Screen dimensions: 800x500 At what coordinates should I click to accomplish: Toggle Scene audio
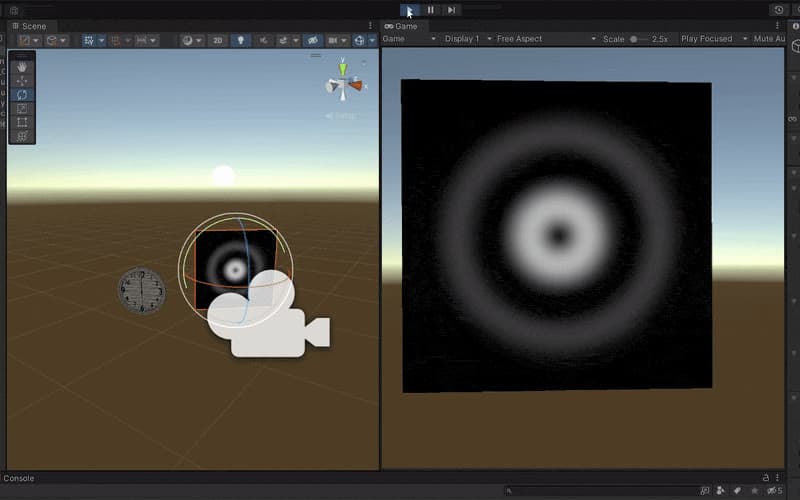pos(263,40)
